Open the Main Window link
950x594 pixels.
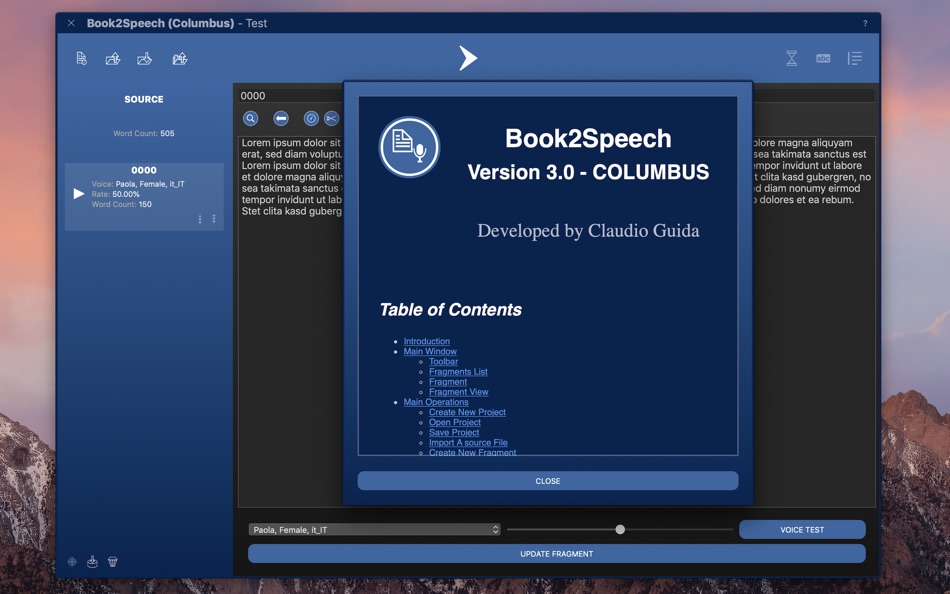point(430,352)
